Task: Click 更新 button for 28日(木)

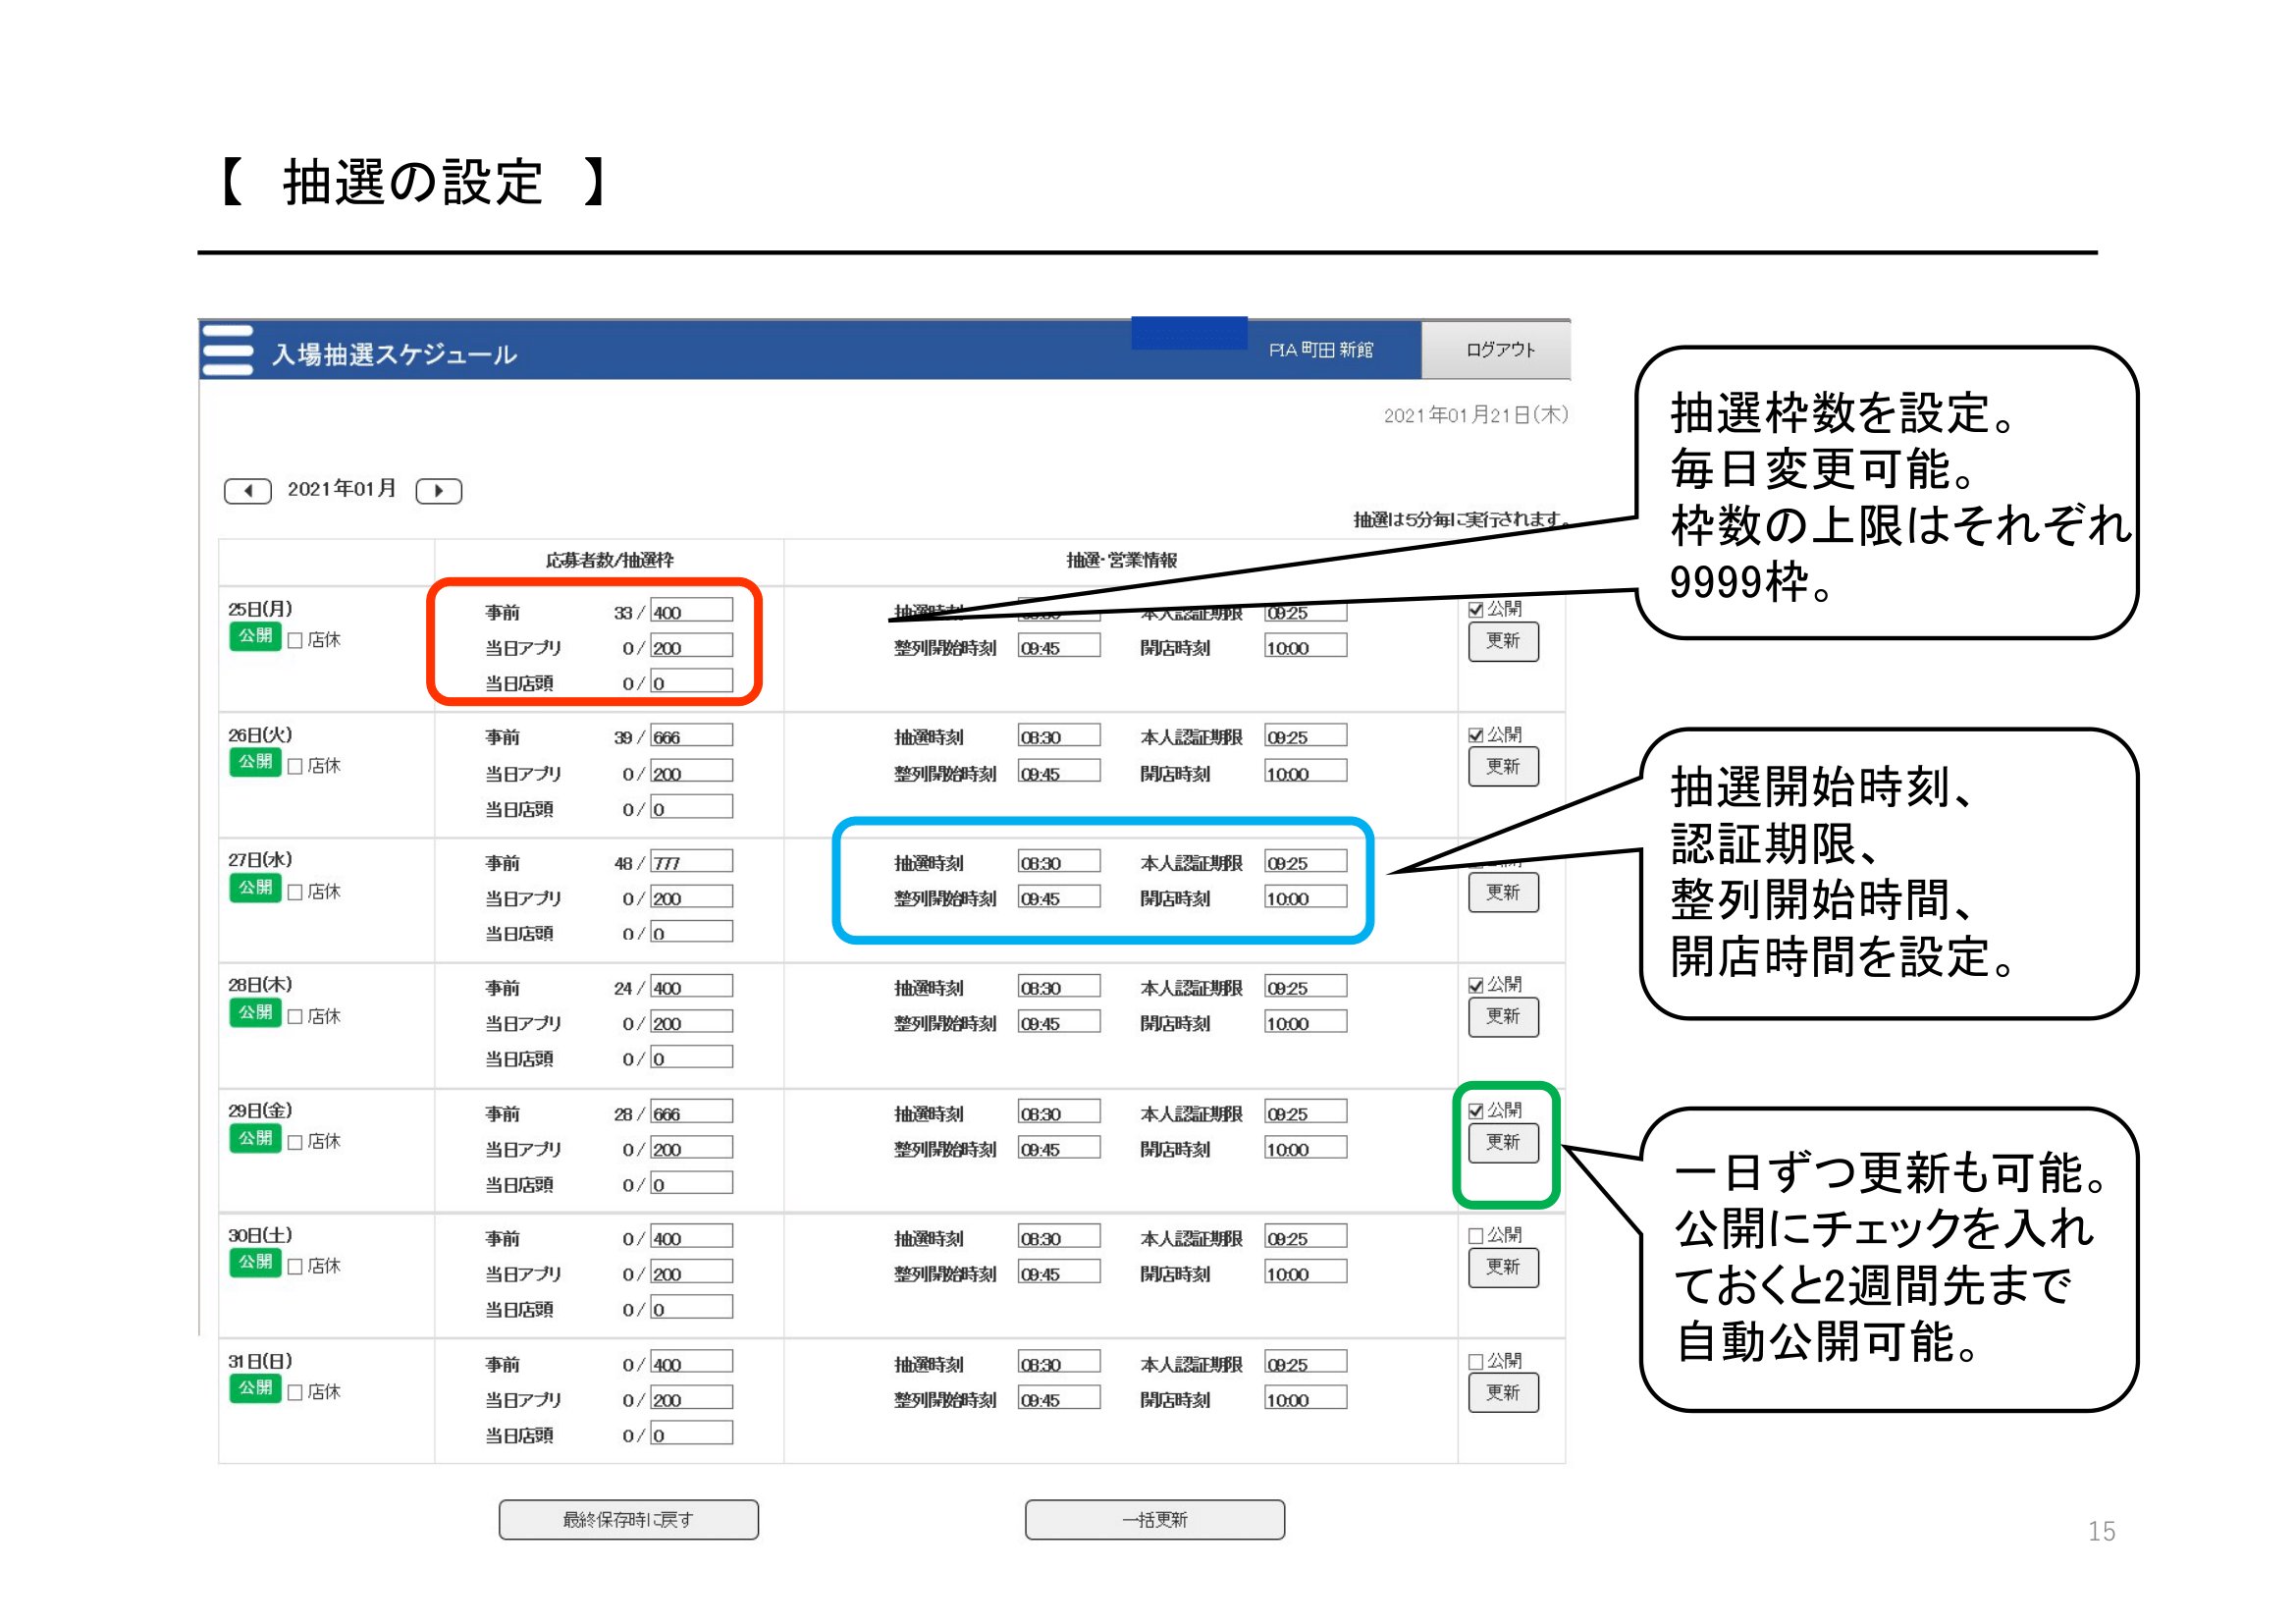Action: click(1503, 1017)
